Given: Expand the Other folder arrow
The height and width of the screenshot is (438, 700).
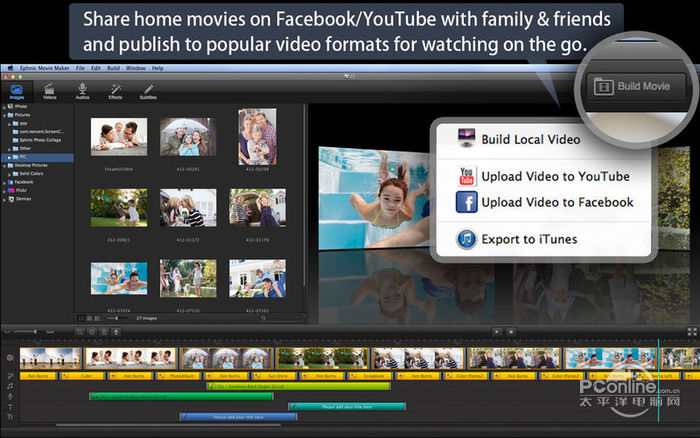Looking at the screenshot, I should tap(9, 149).
